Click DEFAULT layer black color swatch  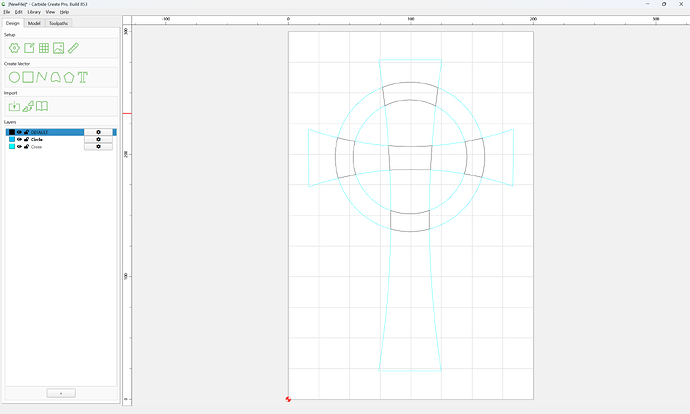click(12, 132)
